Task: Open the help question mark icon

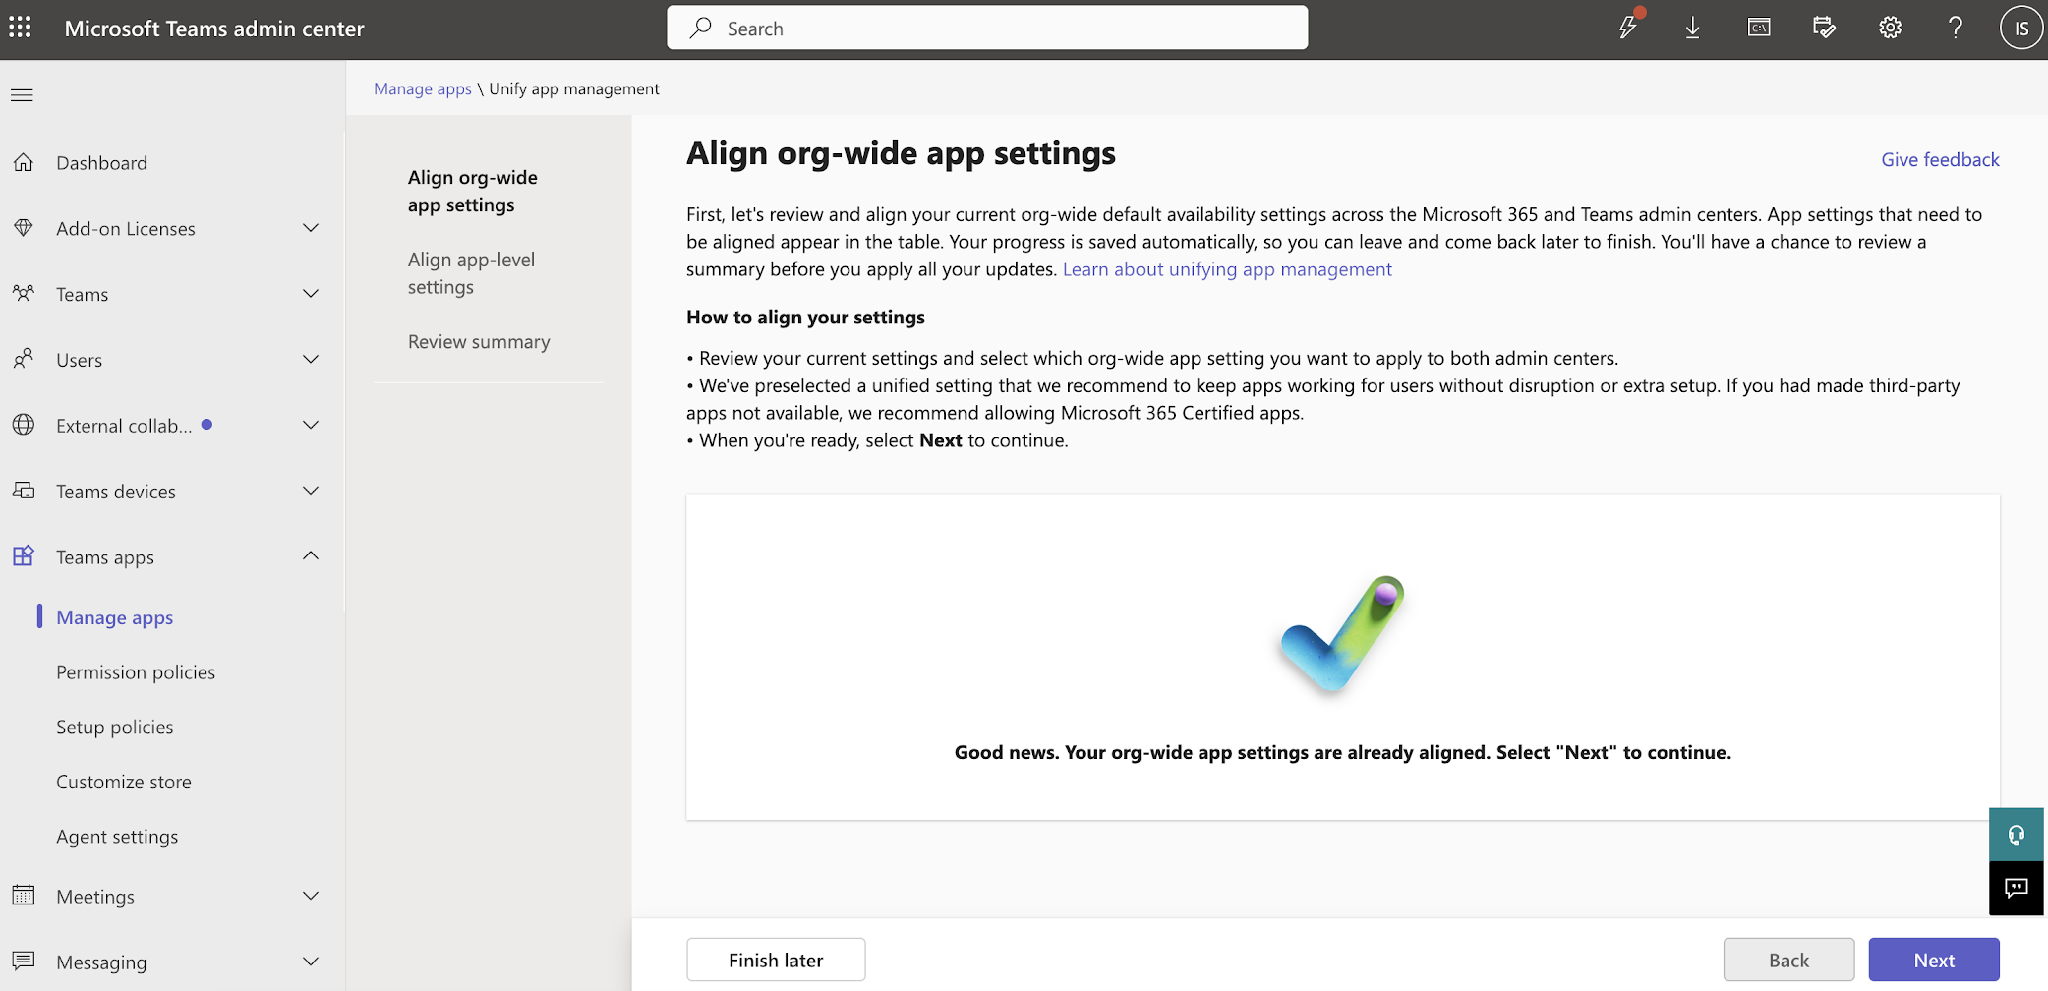Action: (x=1955, y=28)
